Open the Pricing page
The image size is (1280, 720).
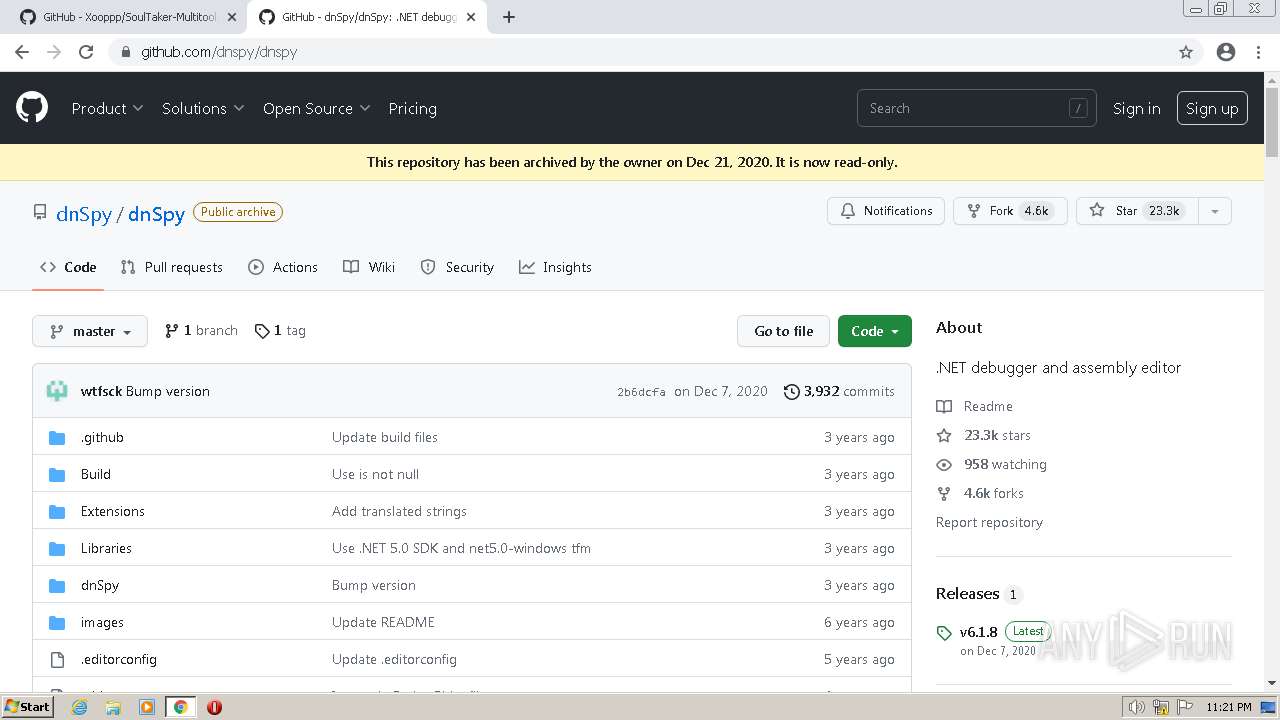[x=412, y=108]
